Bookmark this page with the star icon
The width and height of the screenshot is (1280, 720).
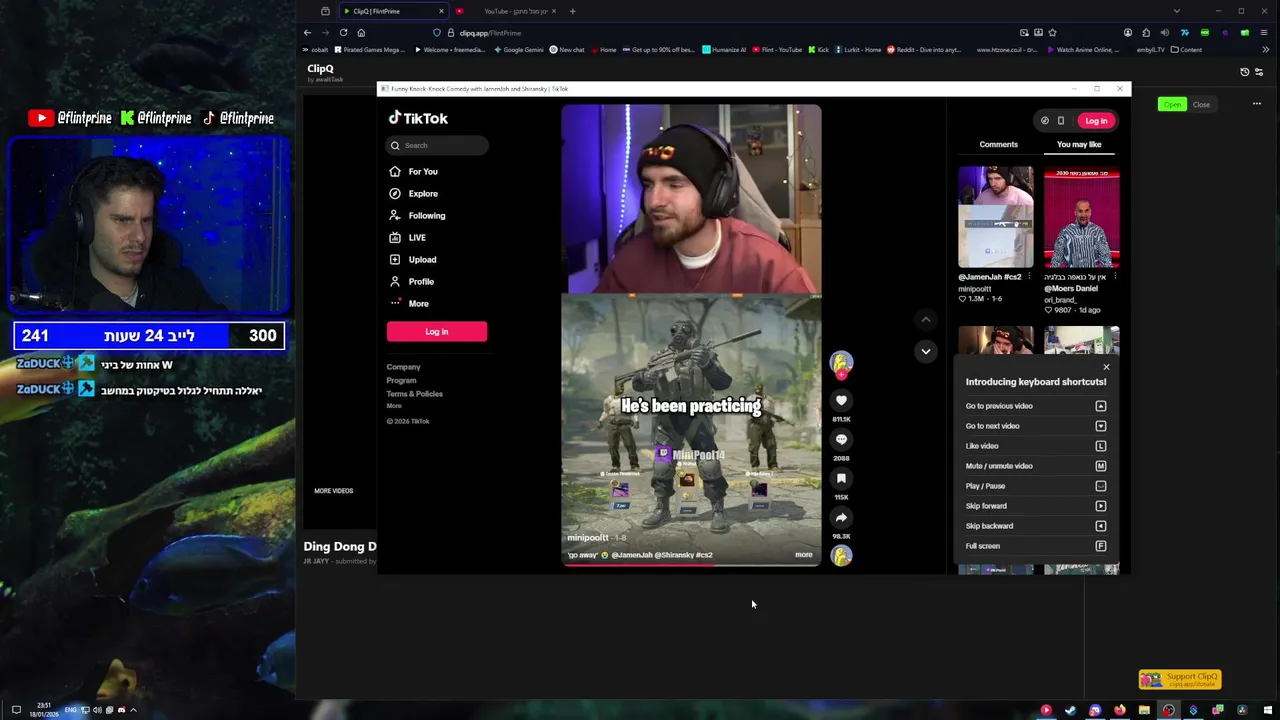[x=1052, y=32]
